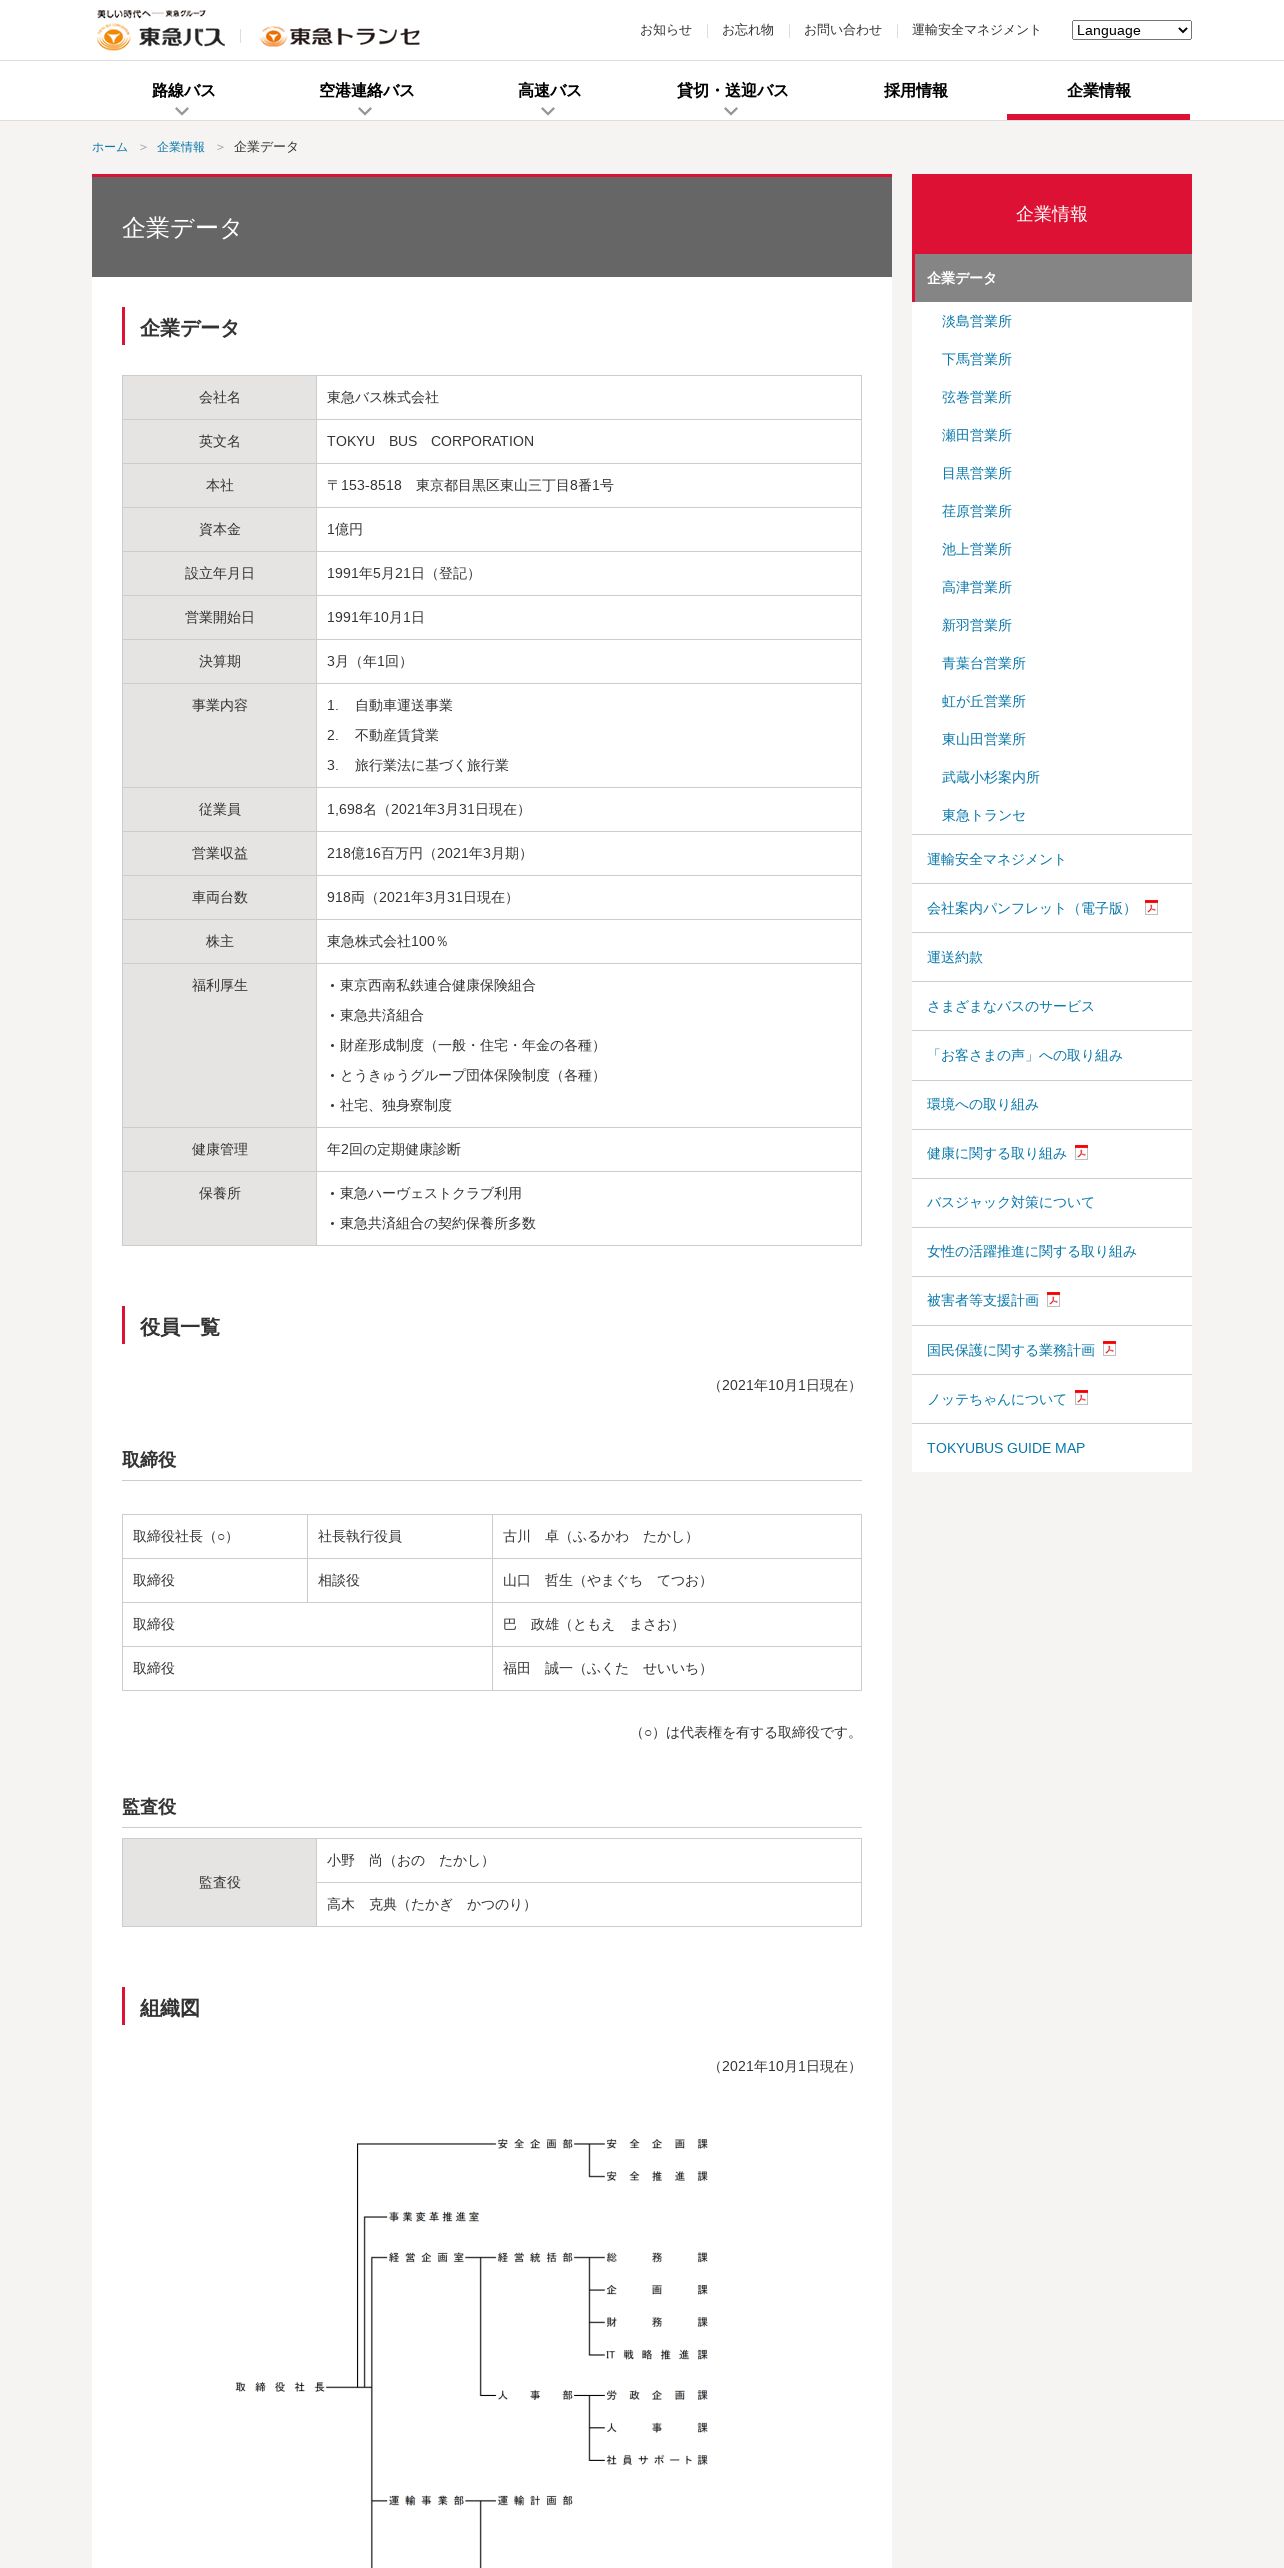Open the 高速バス navigation item

point(549,90)
